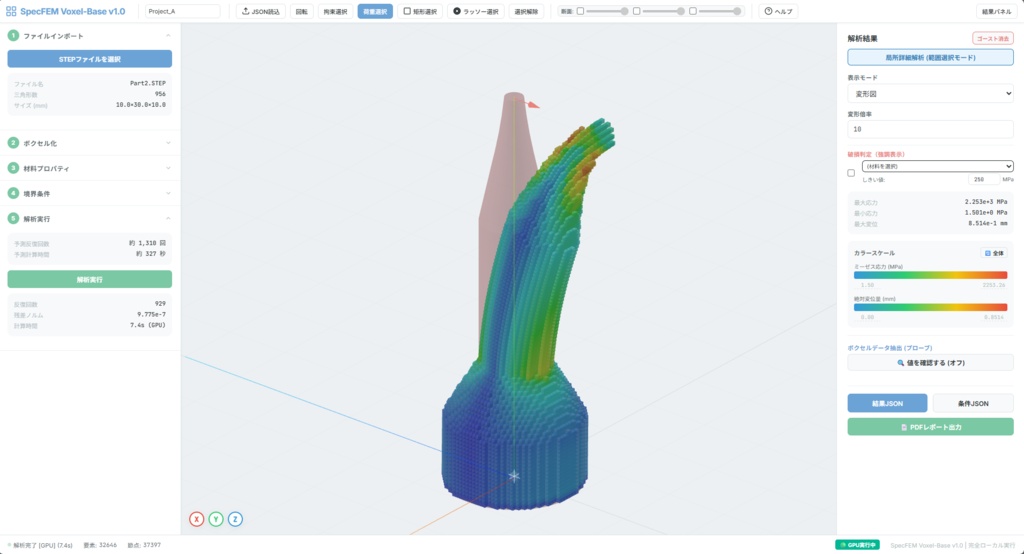
Task: Click the 値を確認する (オフ) probe button
Action: click(930, 363)
